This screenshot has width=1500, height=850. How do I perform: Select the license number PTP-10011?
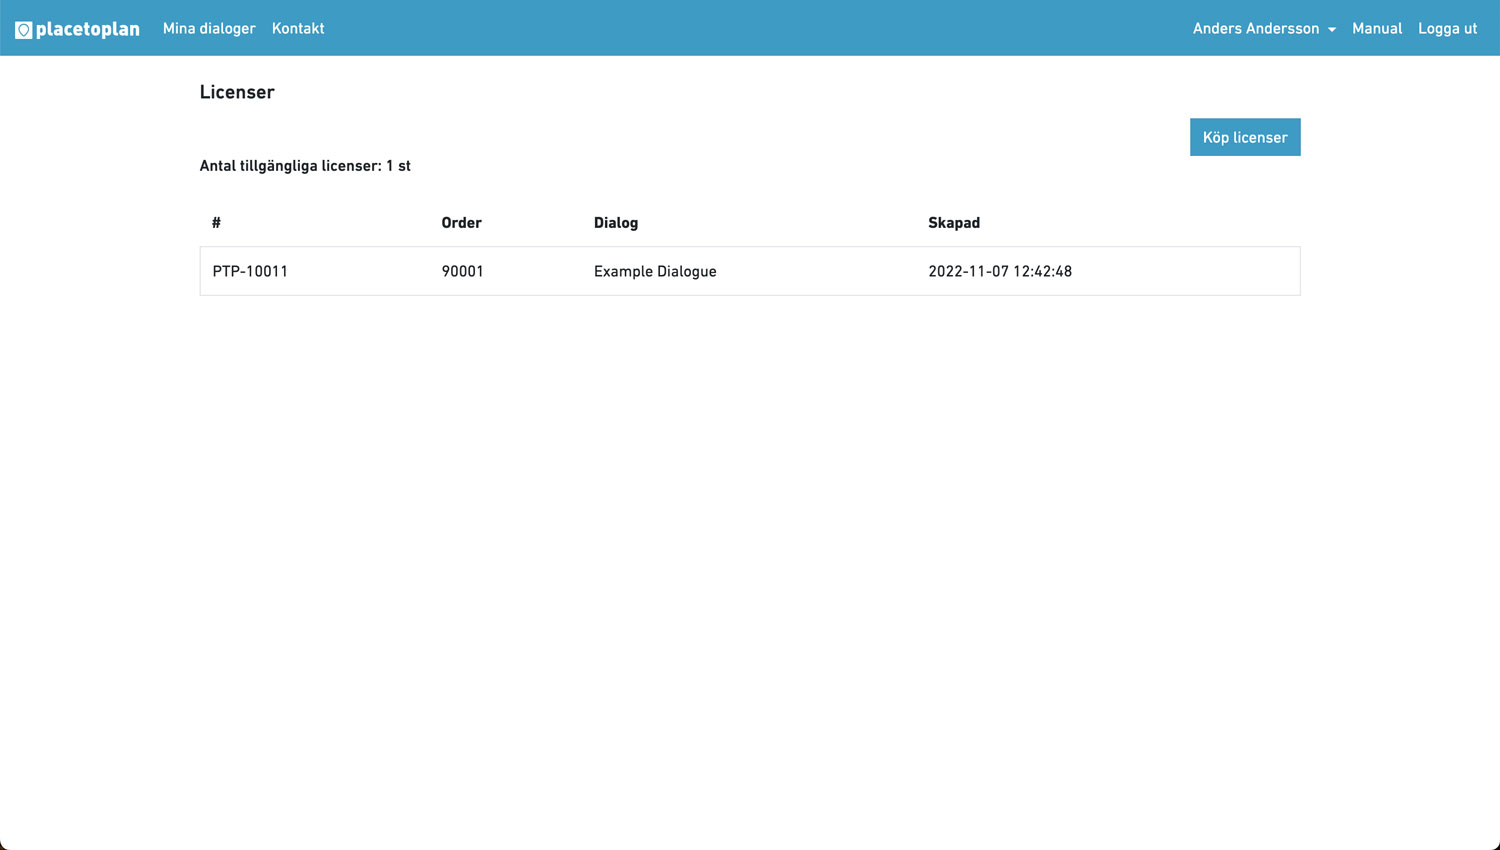[250, 271]
